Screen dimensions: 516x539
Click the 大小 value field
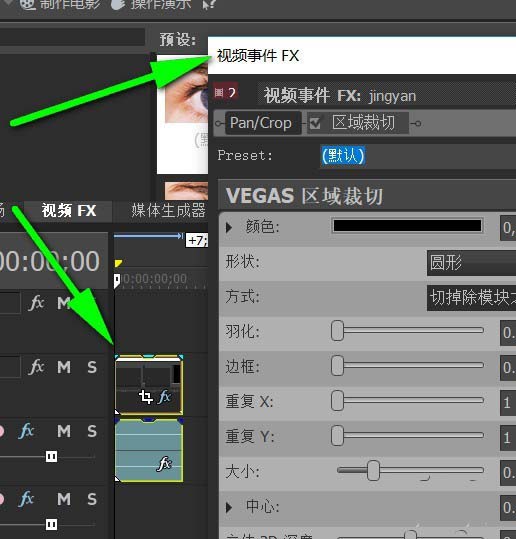tap(508, 473)
